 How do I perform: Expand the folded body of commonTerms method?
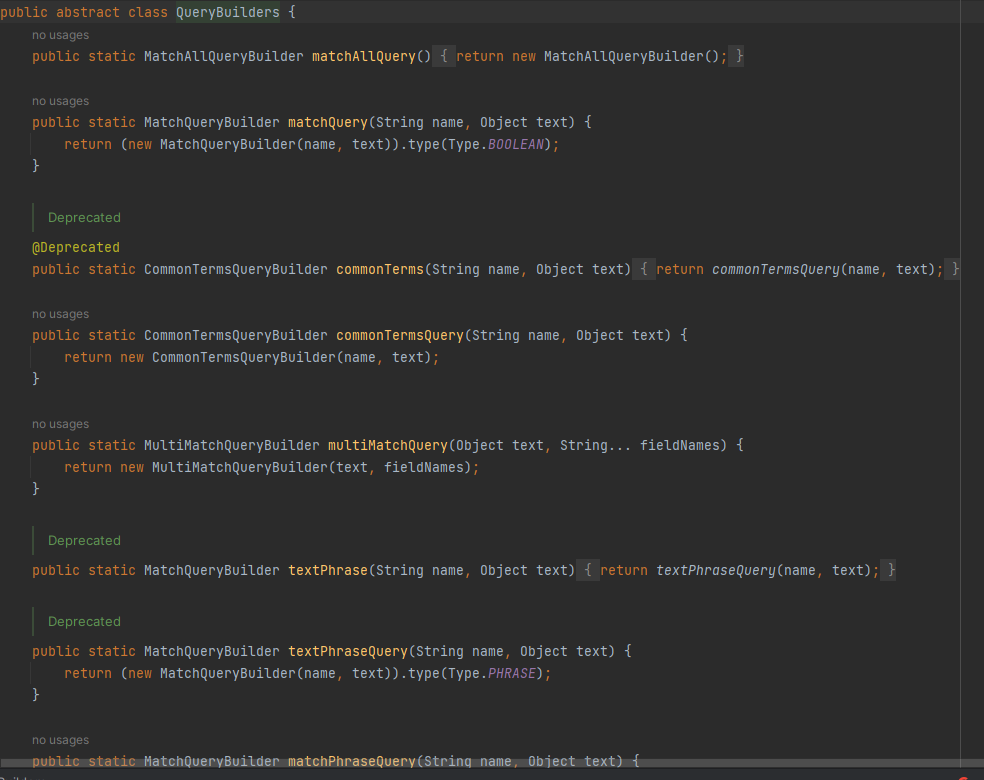coord(643,269)
